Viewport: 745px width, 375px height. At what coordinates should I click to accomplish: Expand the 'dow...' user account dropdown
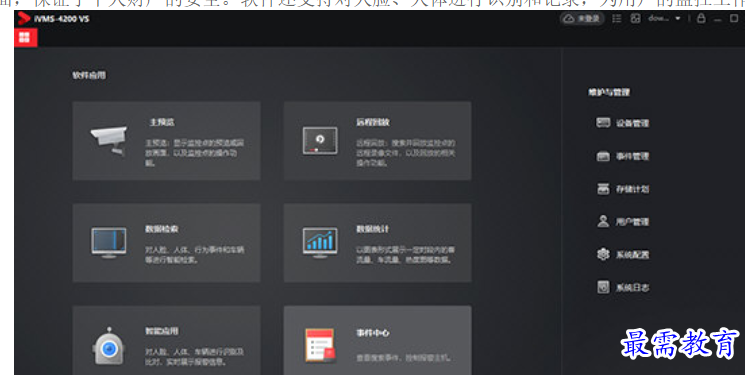(x=664, y=19)
